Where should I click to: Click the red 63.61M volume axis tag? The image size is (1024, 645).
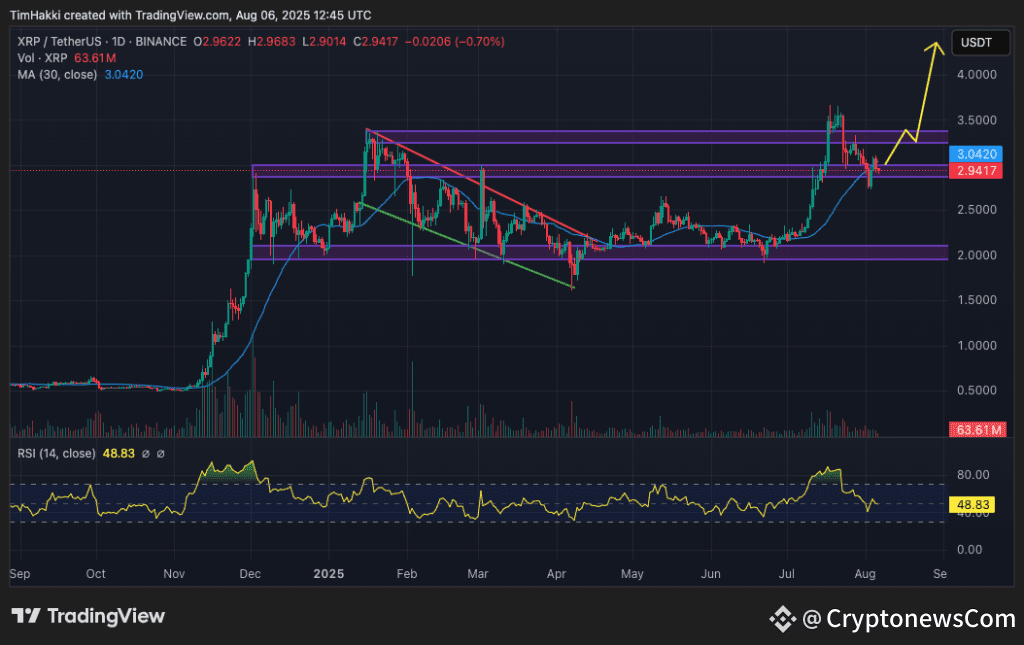point(978,430)
